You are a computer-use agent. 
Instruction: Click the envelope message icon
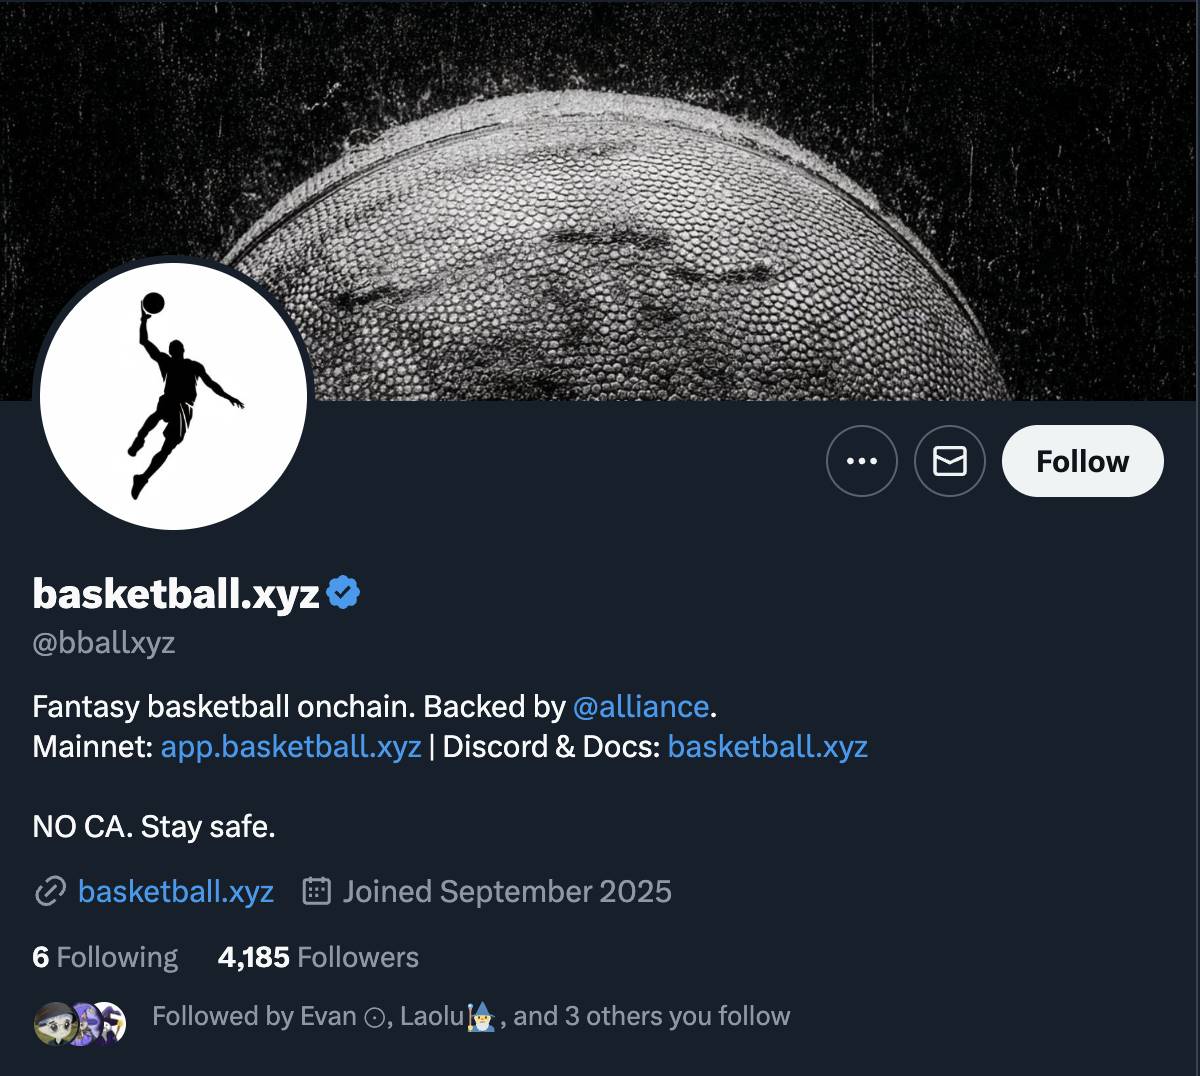[x=949, y=461]
